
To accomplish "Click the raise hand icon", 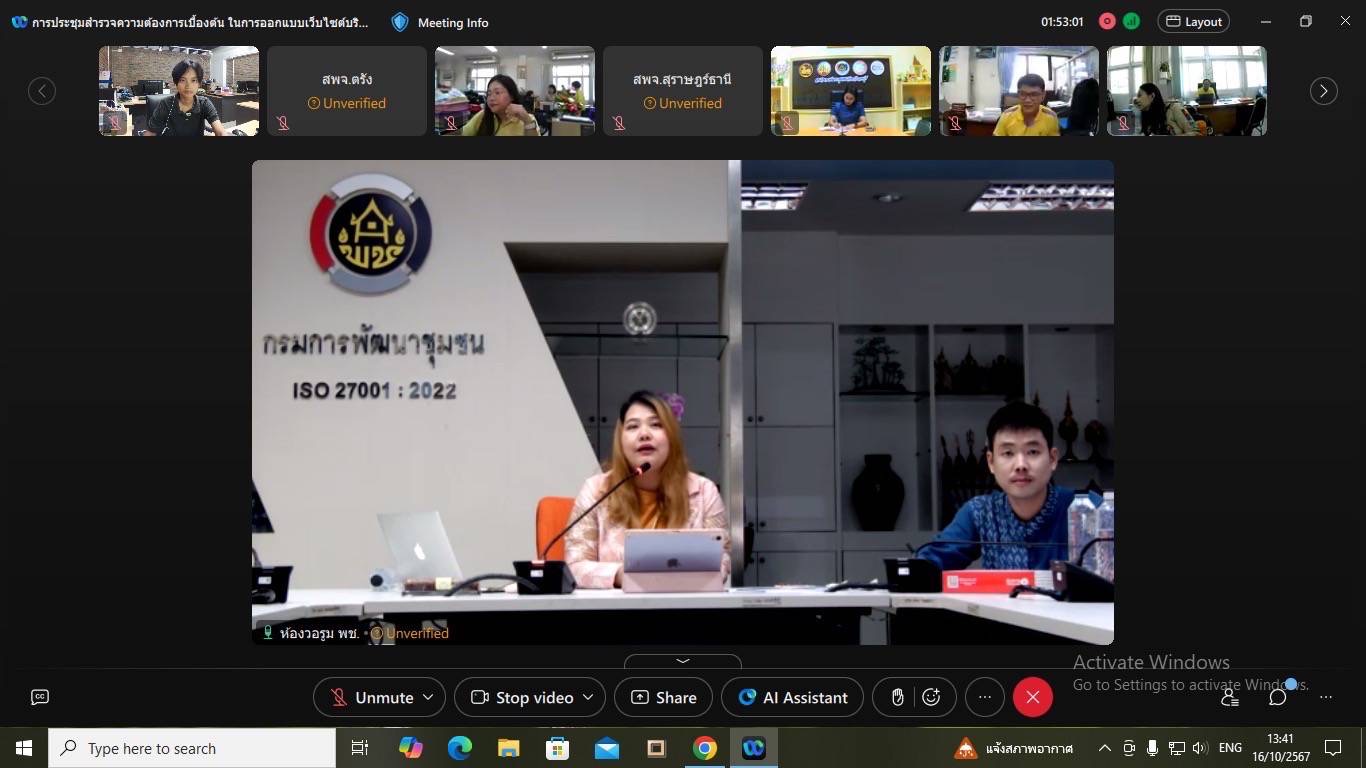I will 898,697.
